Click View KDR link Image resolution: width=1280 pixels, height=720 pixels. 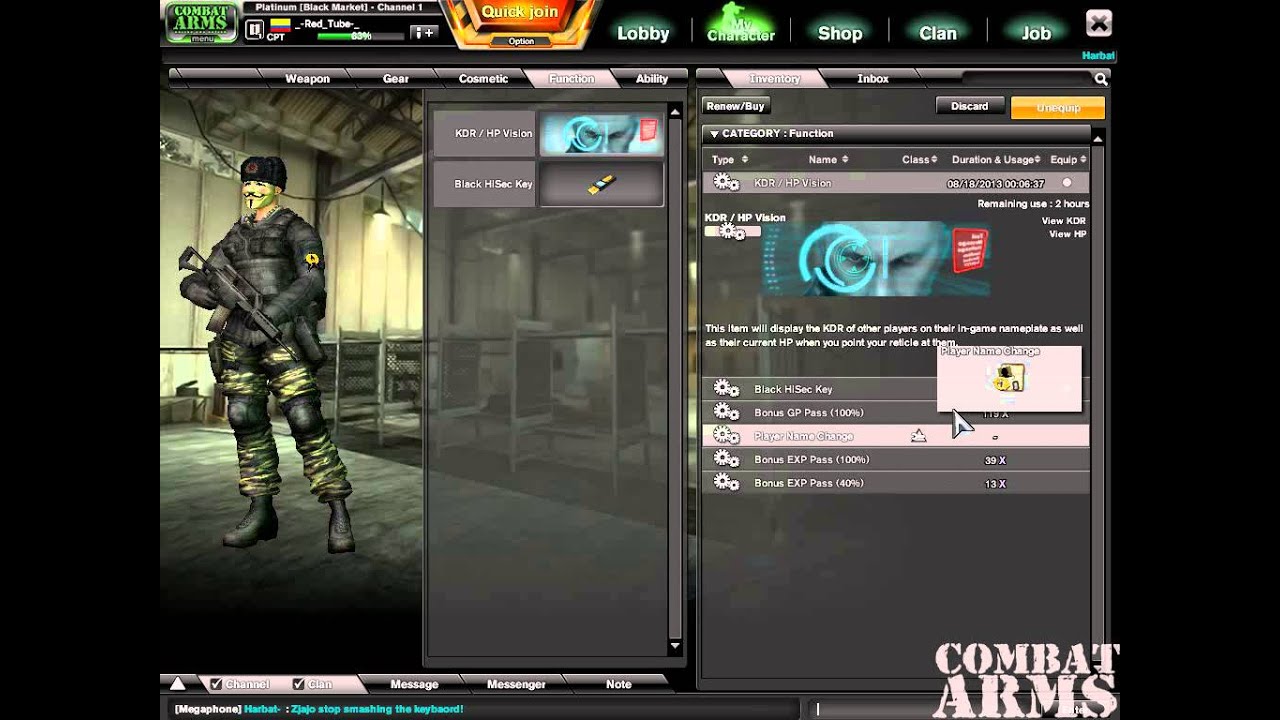pyautogui.click(x=1063, y=221)
